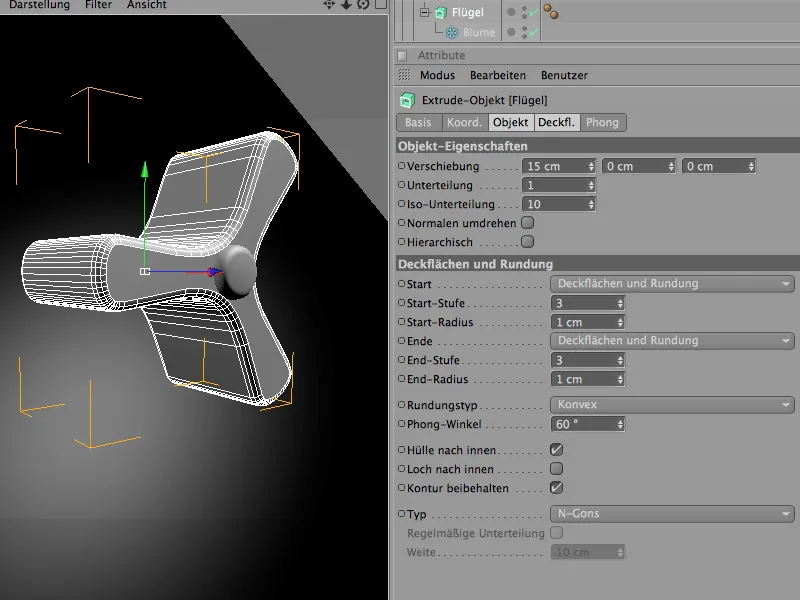The image size is (800, 600).
Task: Click the viewport pan (move camera) icon
Action: click(328, 5)
